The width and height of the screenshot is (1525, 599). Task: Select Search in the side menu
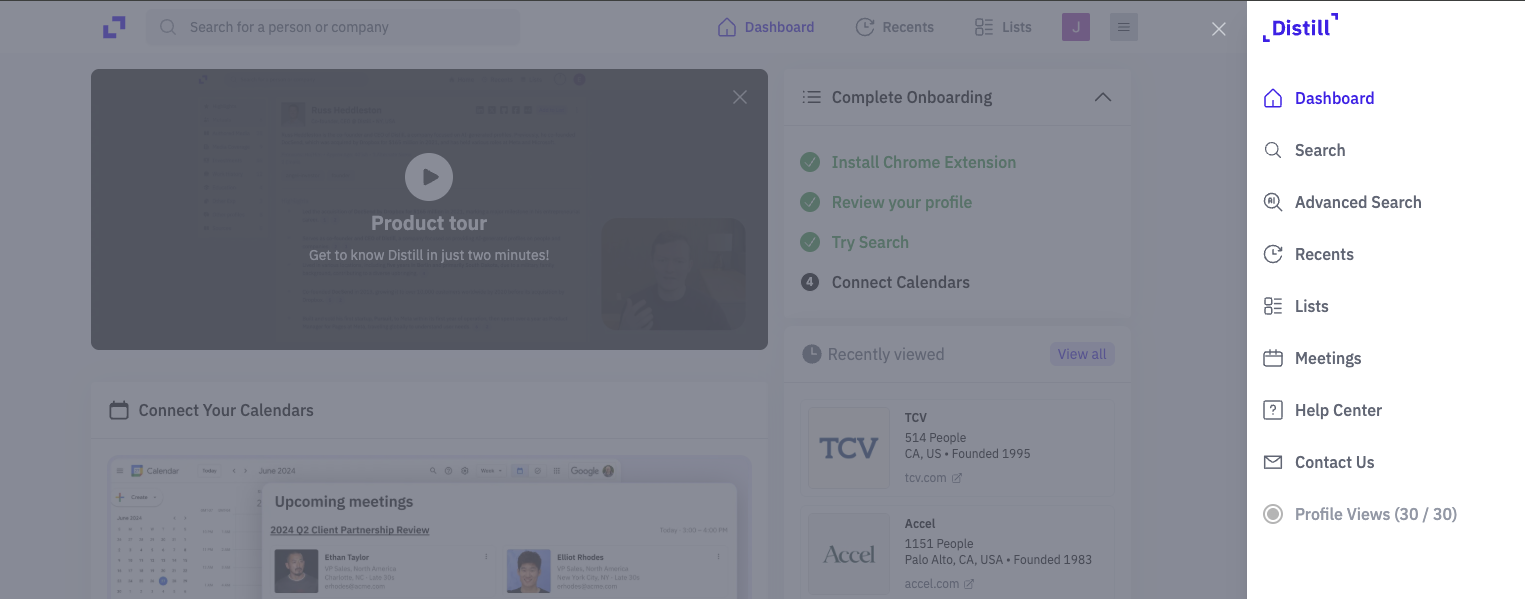(1319, 150)
